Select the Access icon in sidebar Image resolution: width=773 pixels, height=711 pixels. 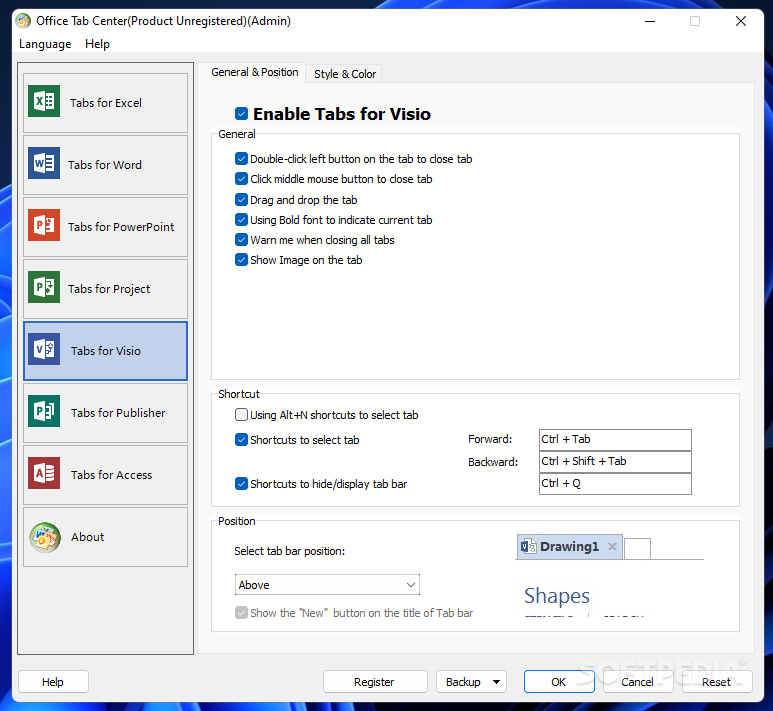(44, 473)
